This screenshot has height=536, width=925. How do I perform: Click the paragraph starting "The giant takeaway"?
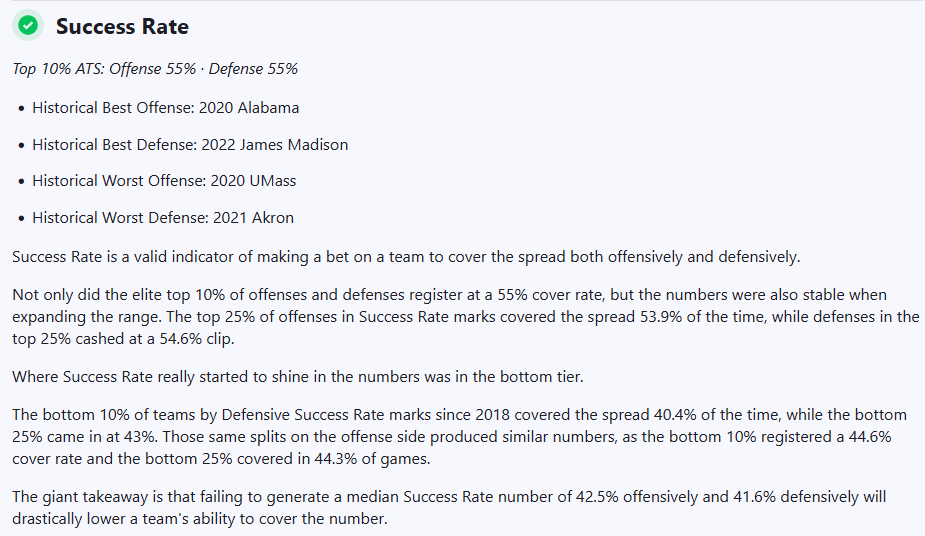[450, 507]
